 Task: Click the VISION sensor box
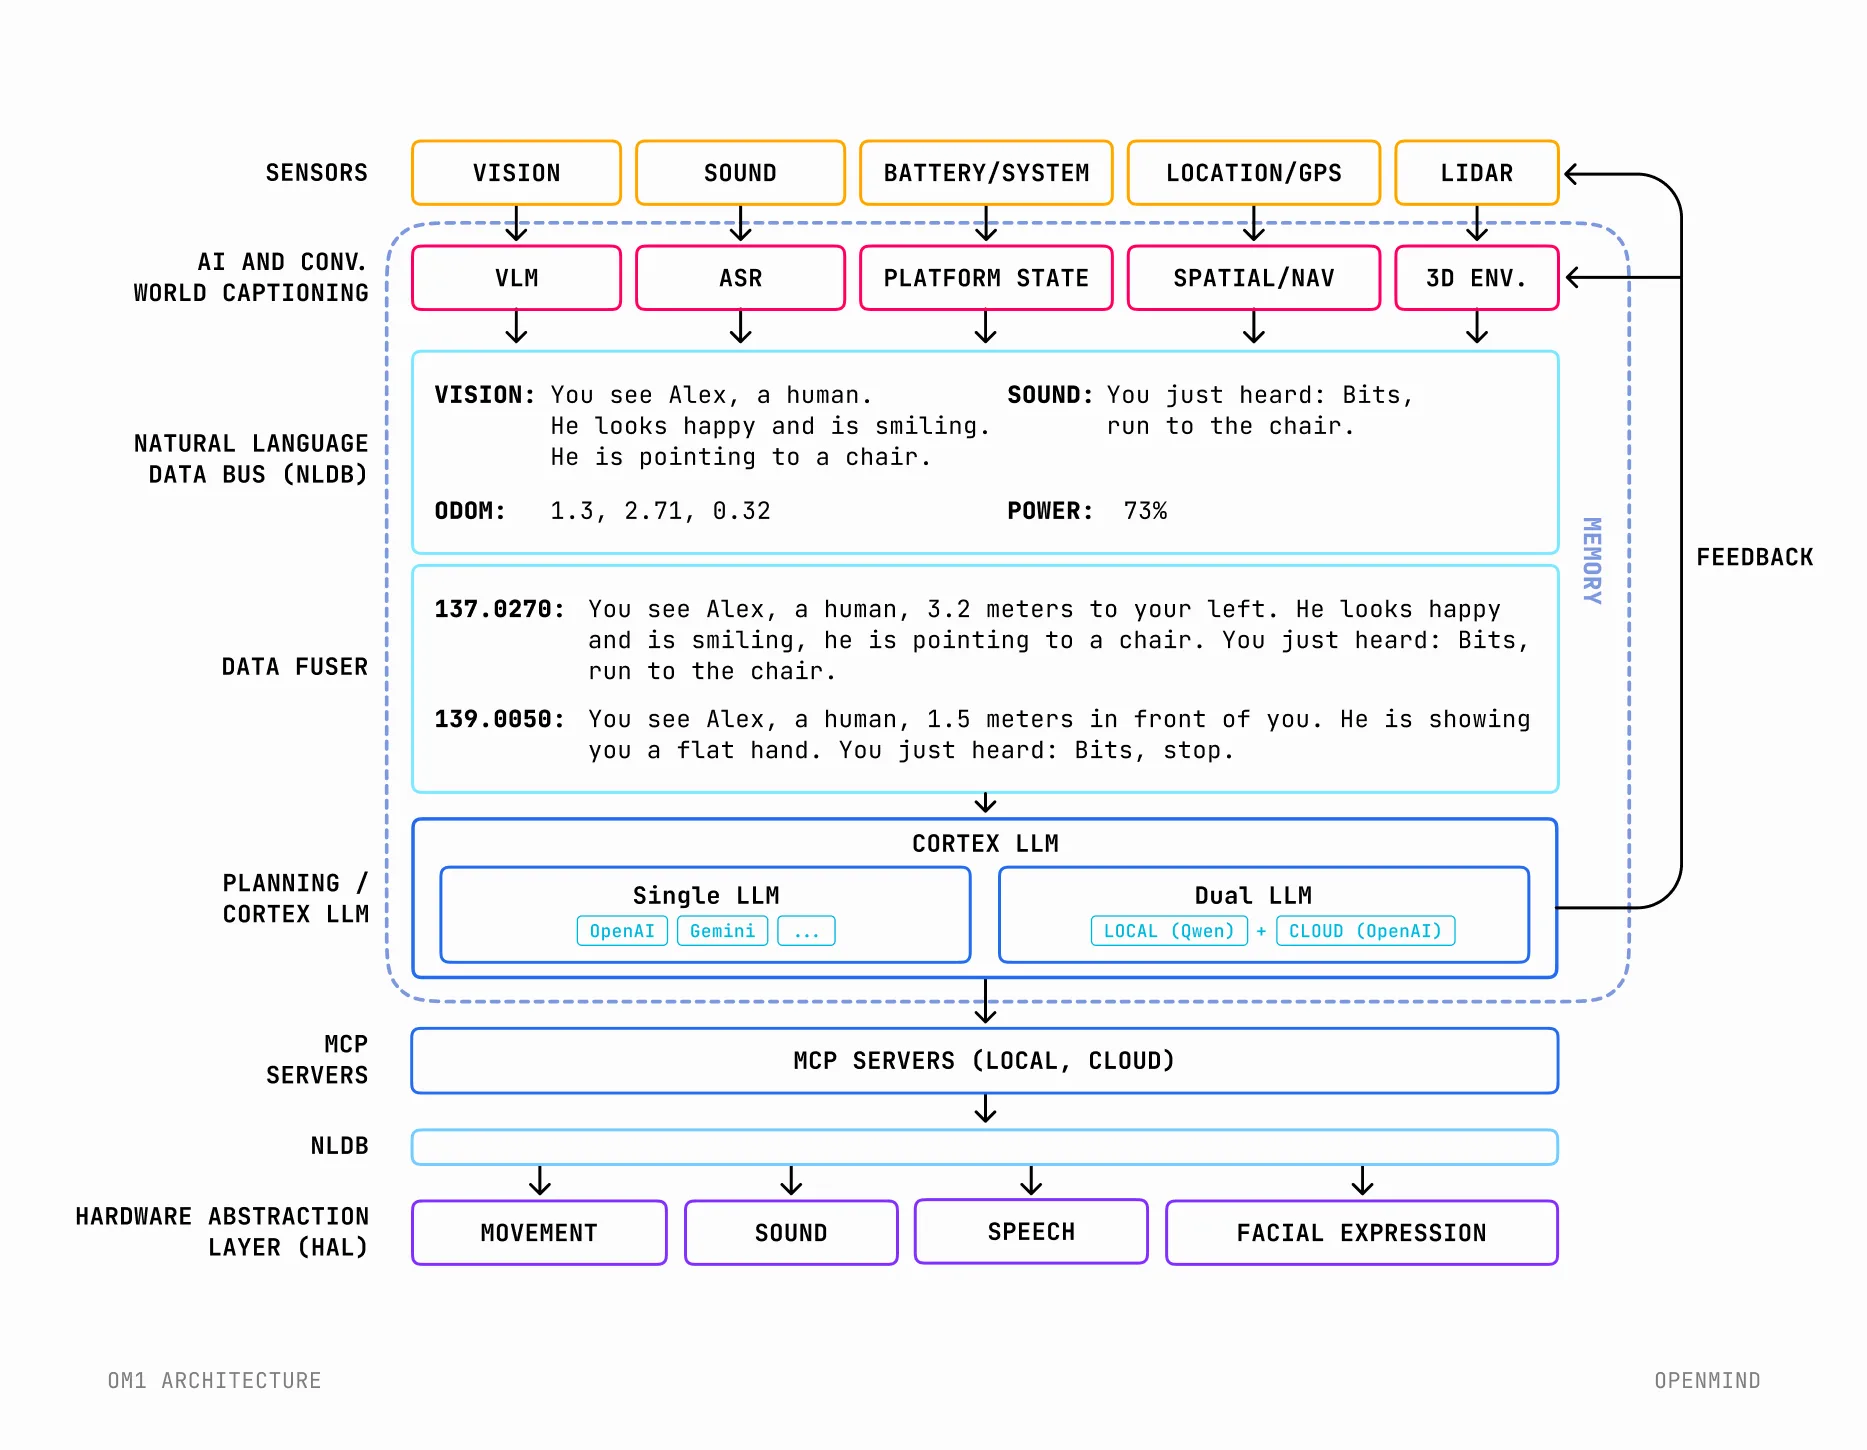(x=516, y=173)
